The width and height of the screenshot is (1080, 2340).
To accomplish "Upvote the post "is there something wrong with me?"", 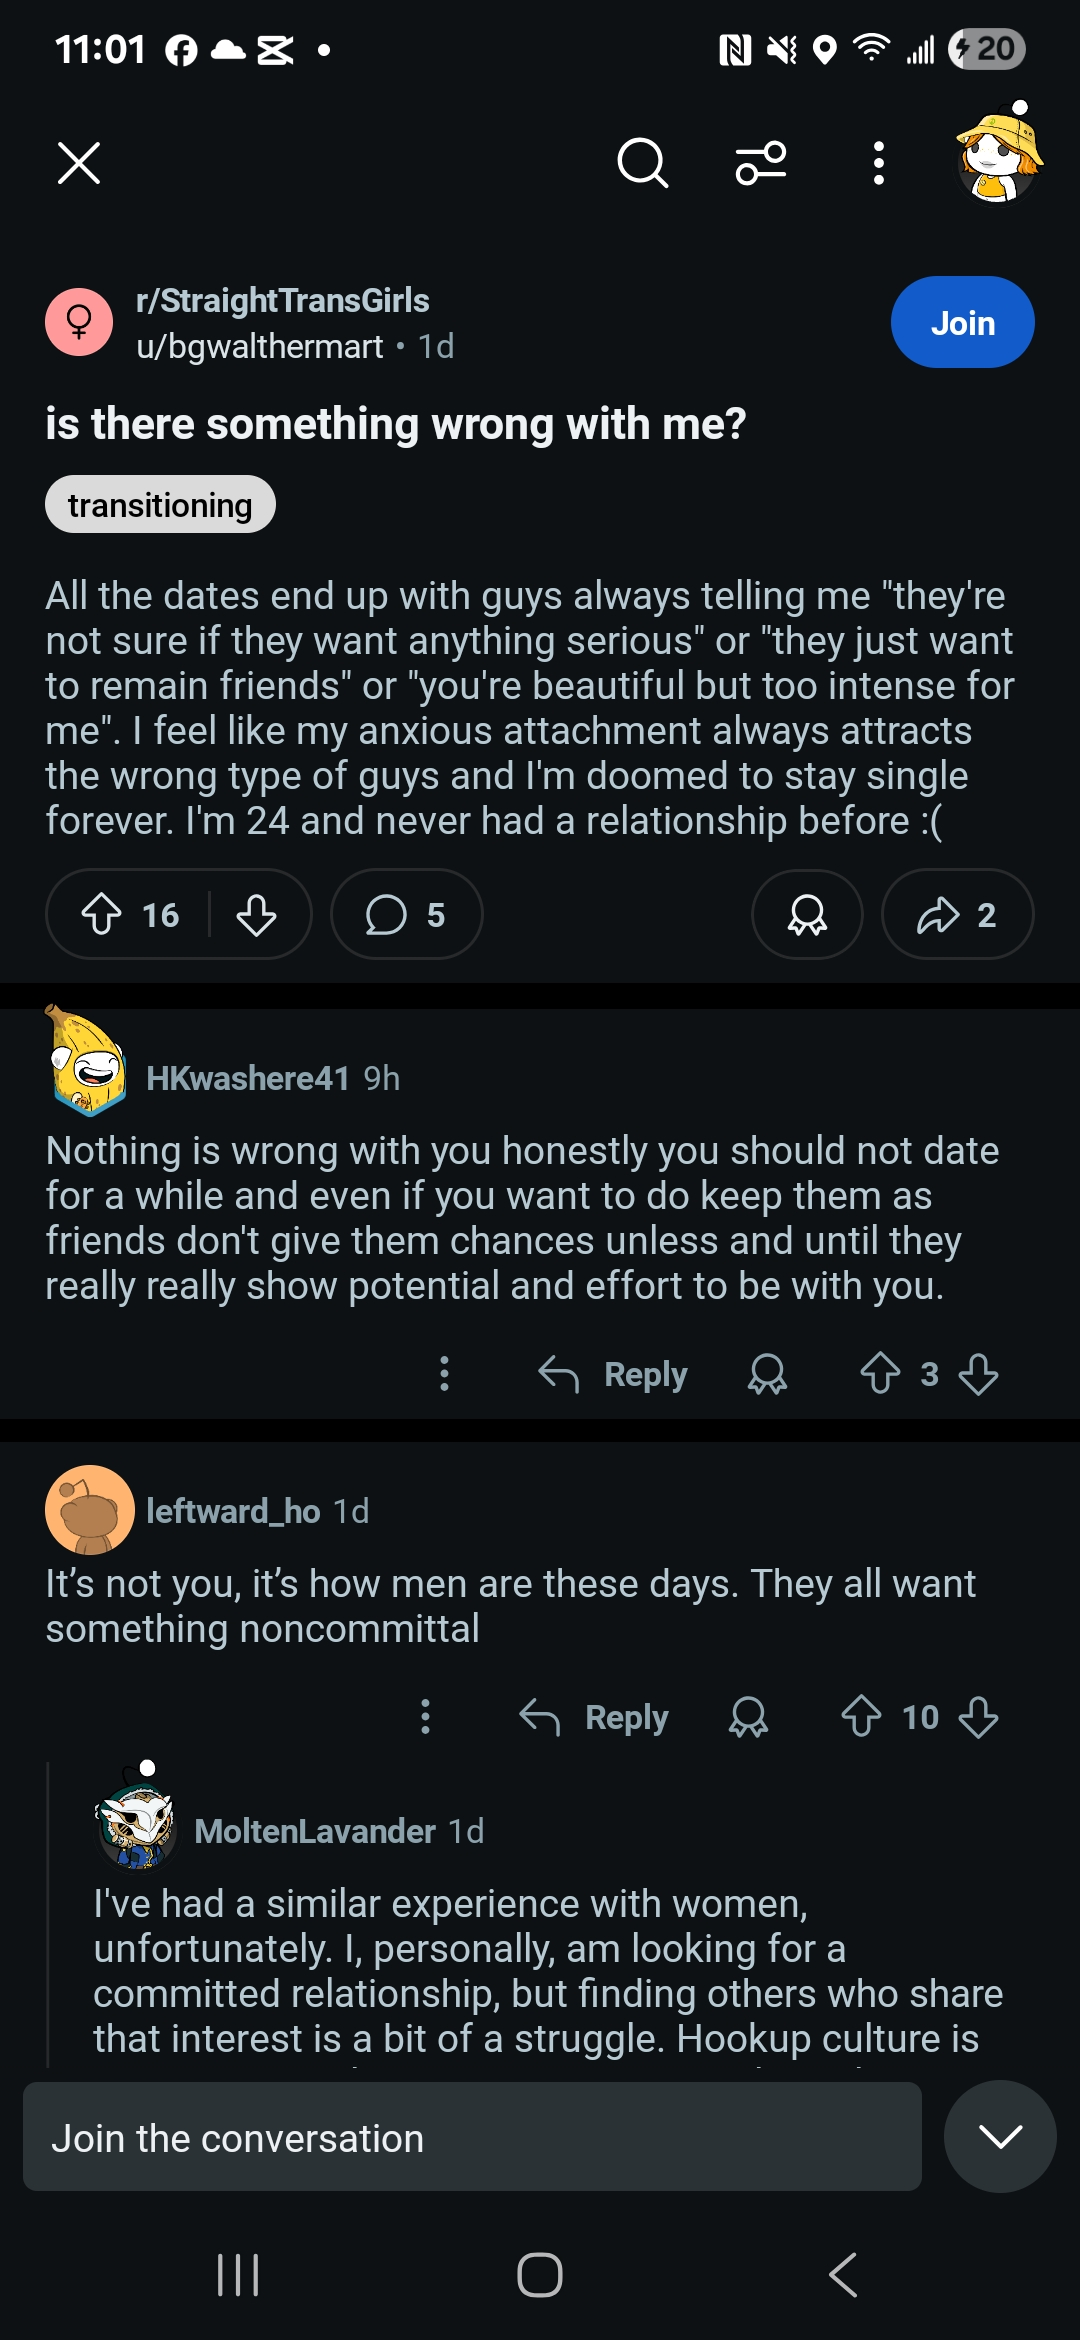I will click(101, 915).
